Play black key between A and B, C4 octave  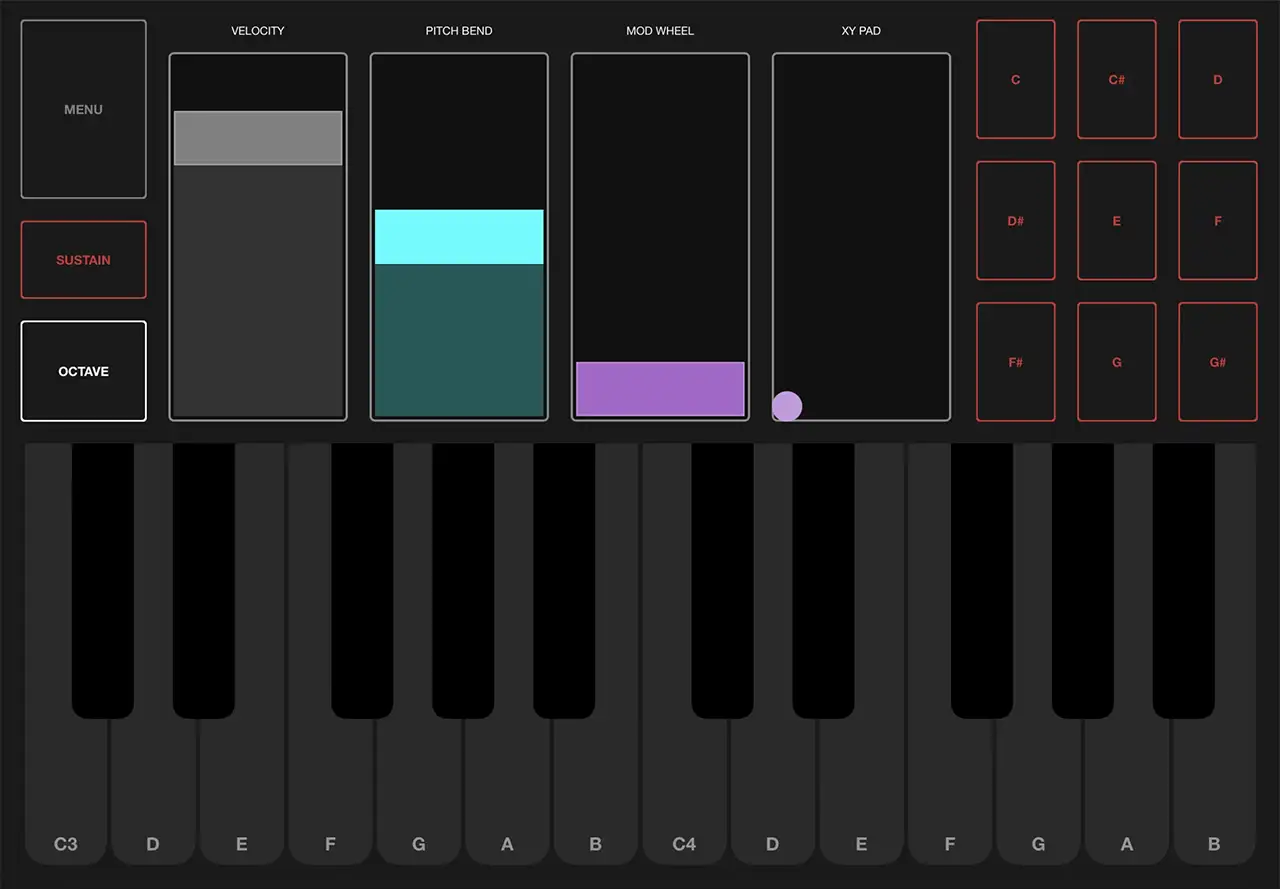coord(1183,580)
